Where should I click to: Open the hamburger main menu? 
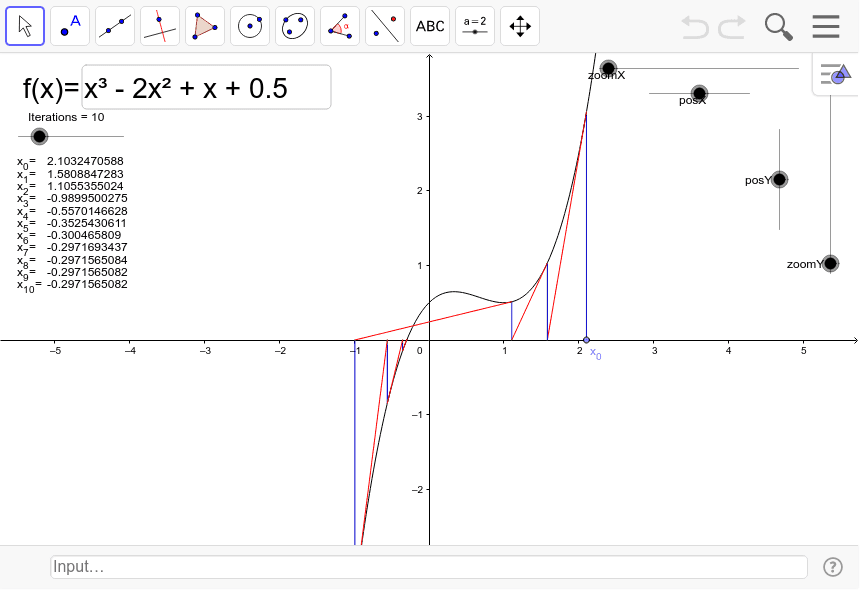click(x=826, y=26)
